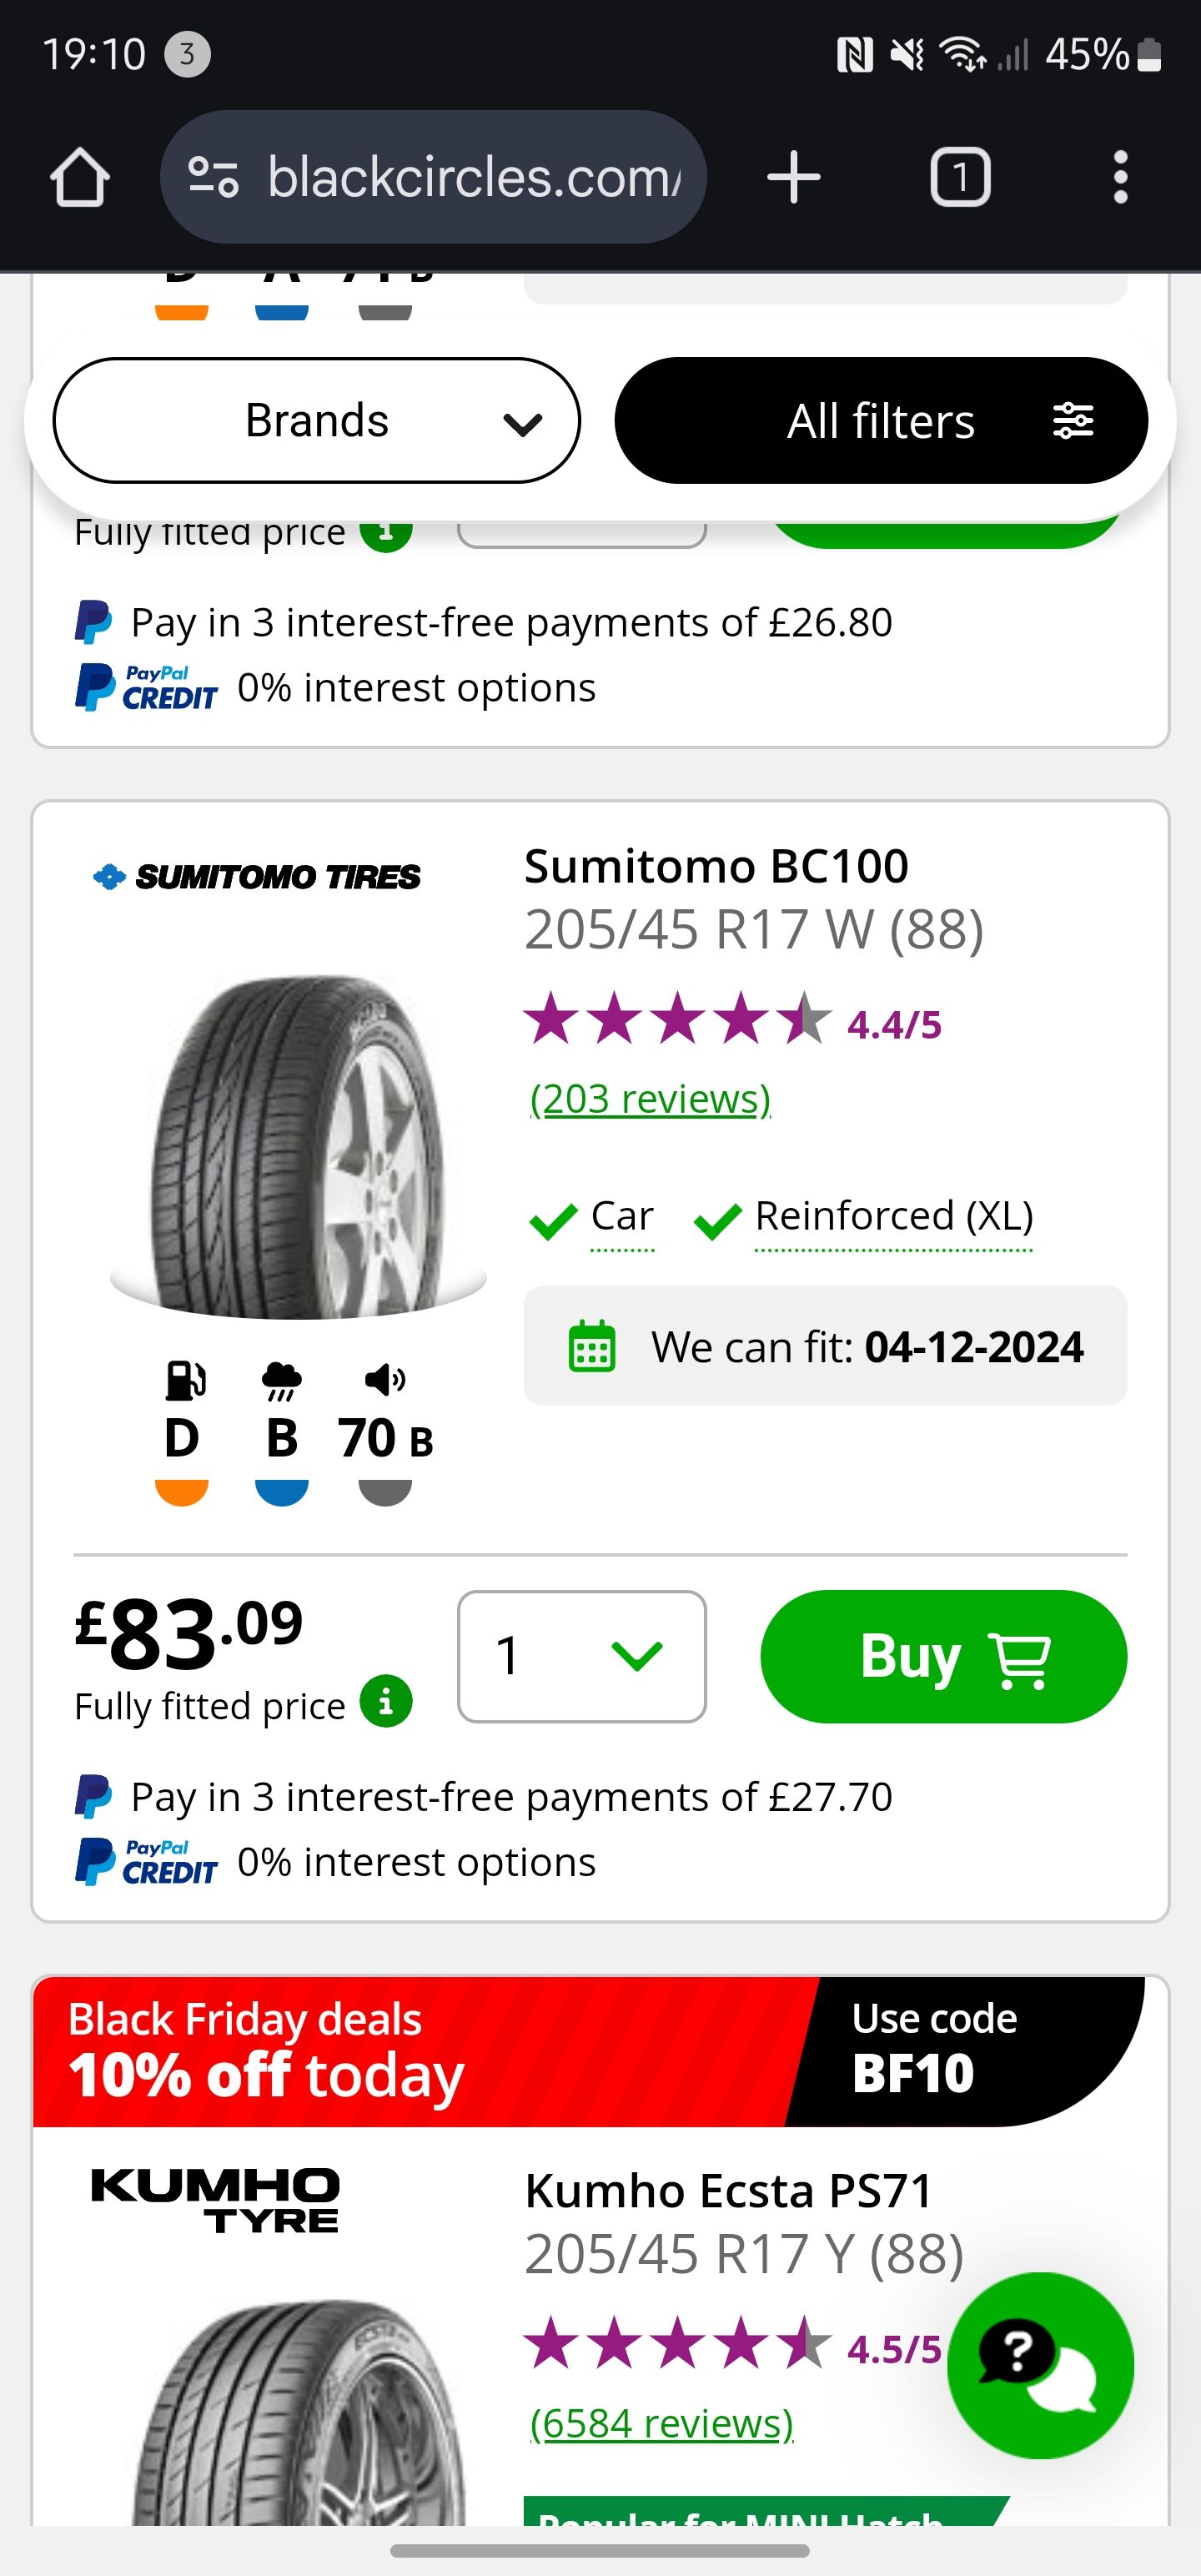The image size is (1201, 2576).
Task: Open the Sumitomo BC100 tyre image
Action: point(298,1146)
